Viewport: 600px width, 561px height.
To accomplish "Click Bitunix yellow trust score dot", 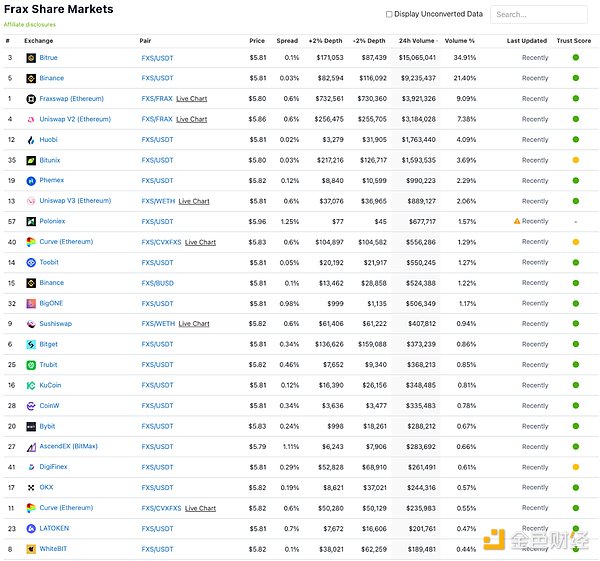I will click(x=576, y=160).
